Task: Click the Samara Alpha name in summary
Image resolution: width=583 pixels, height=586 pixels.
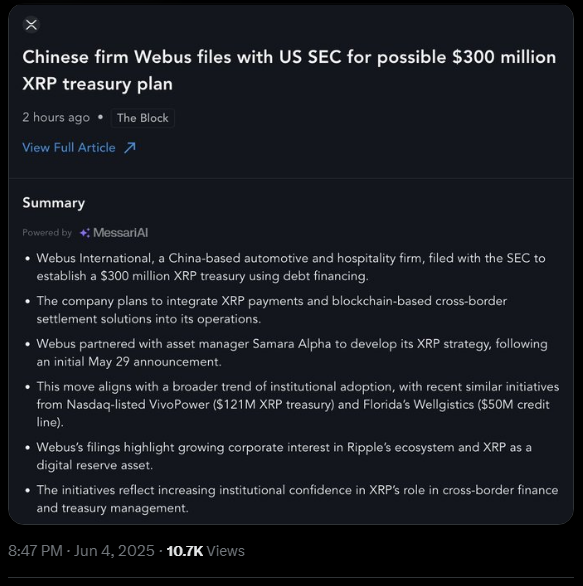Action: point(292,344)
